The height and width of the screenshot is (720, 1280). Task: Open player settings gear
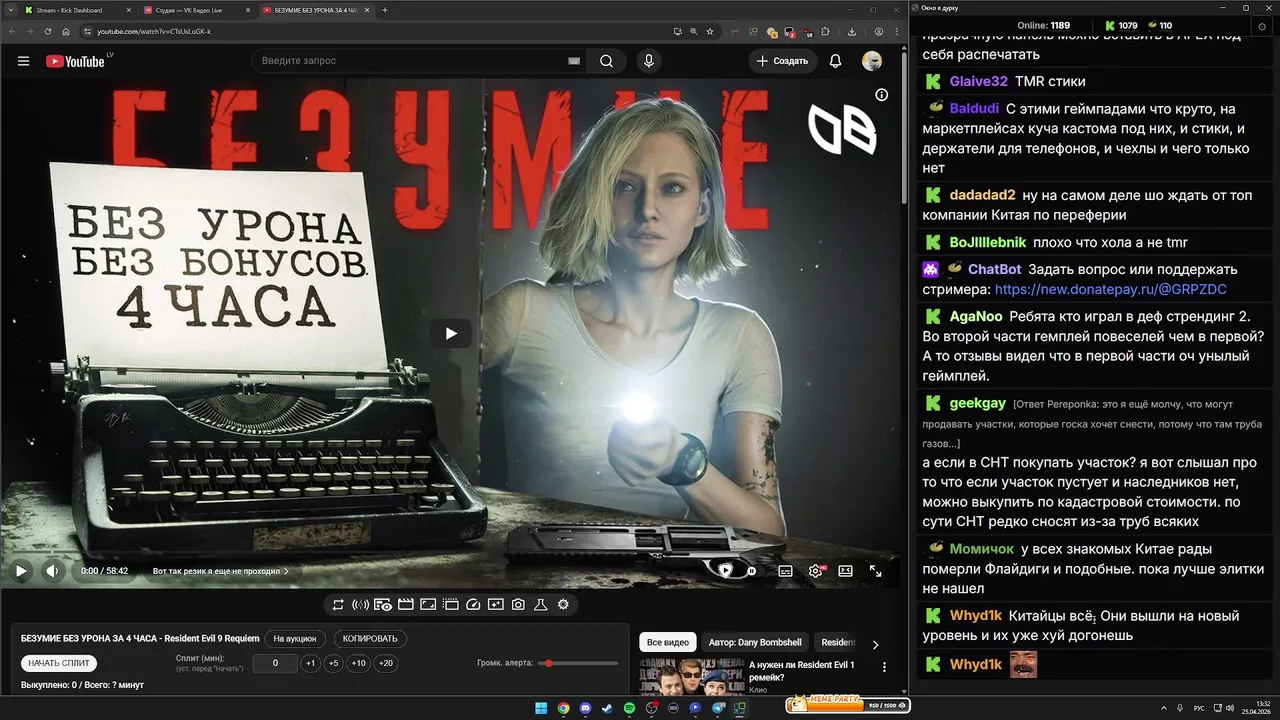click(816, 571)
